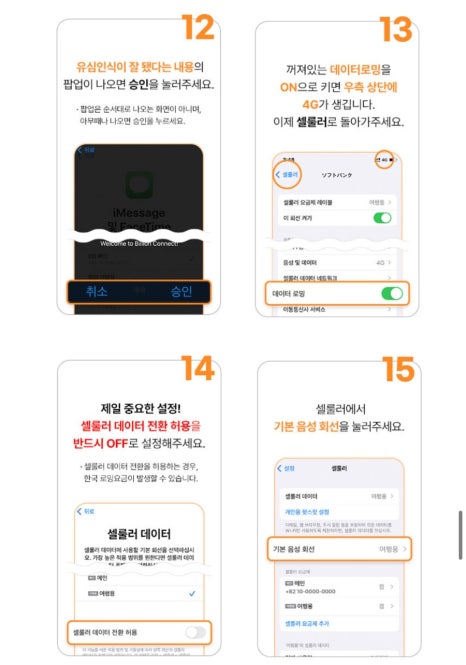Click the 4G status indicator circle
The width and height of the screenshot is (466, 665).
384,160
